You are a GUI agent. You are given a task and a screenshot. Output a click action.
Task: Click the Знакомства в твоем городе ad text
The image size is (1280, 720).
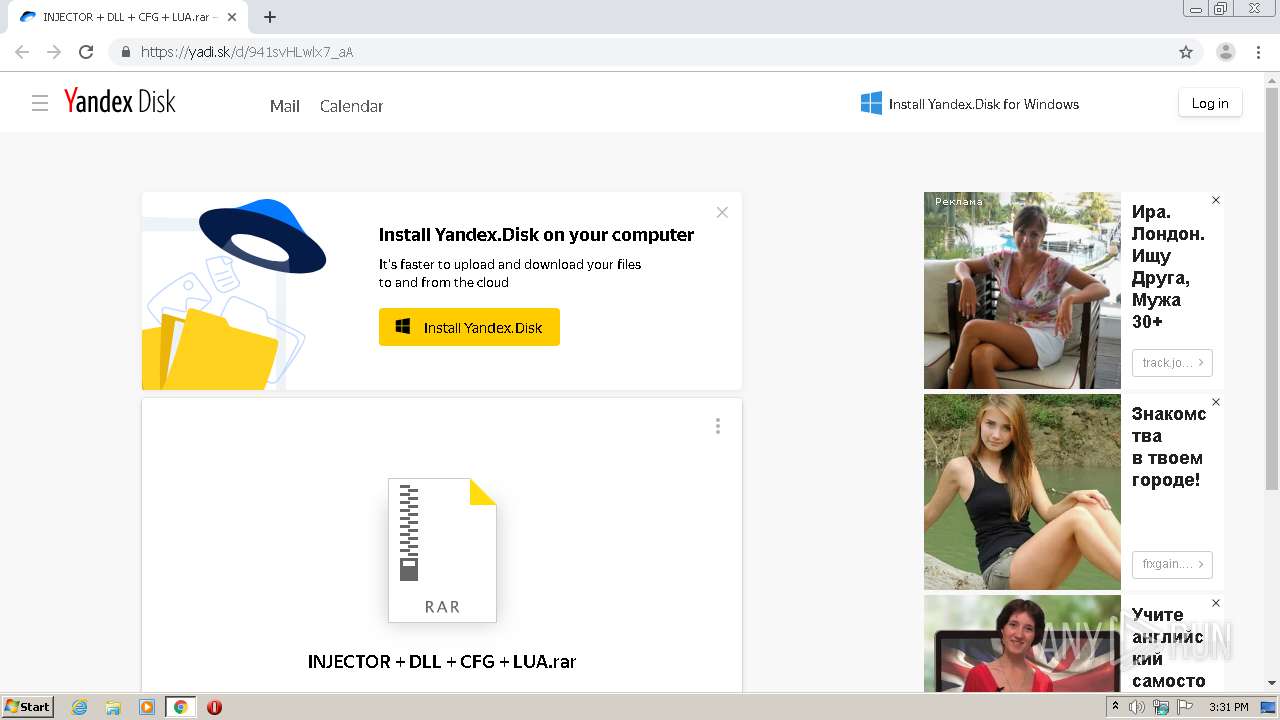pos(1169,447)
